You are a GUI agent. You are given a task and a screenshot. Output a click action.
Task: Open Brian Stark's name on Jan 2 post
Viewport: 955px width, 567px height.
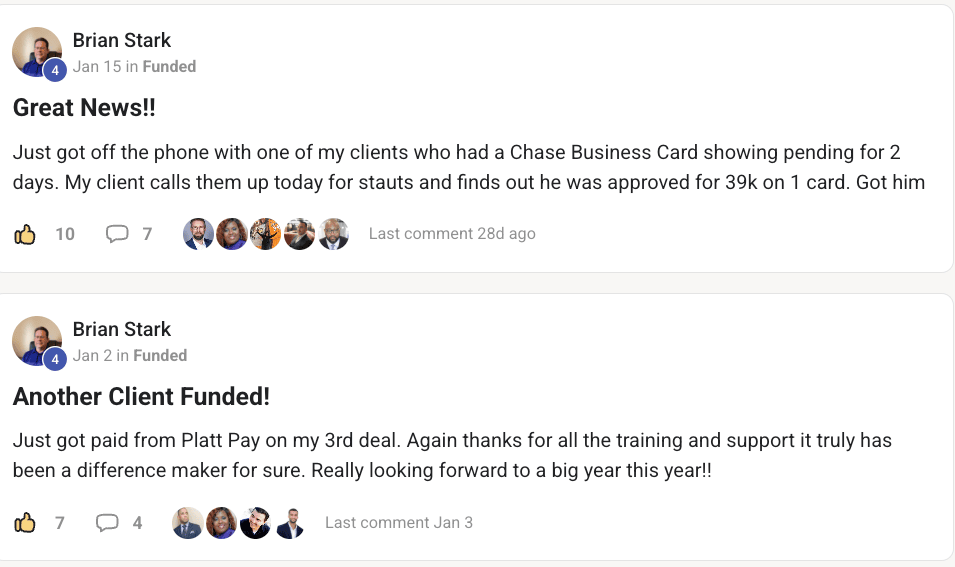click(122, 330)
